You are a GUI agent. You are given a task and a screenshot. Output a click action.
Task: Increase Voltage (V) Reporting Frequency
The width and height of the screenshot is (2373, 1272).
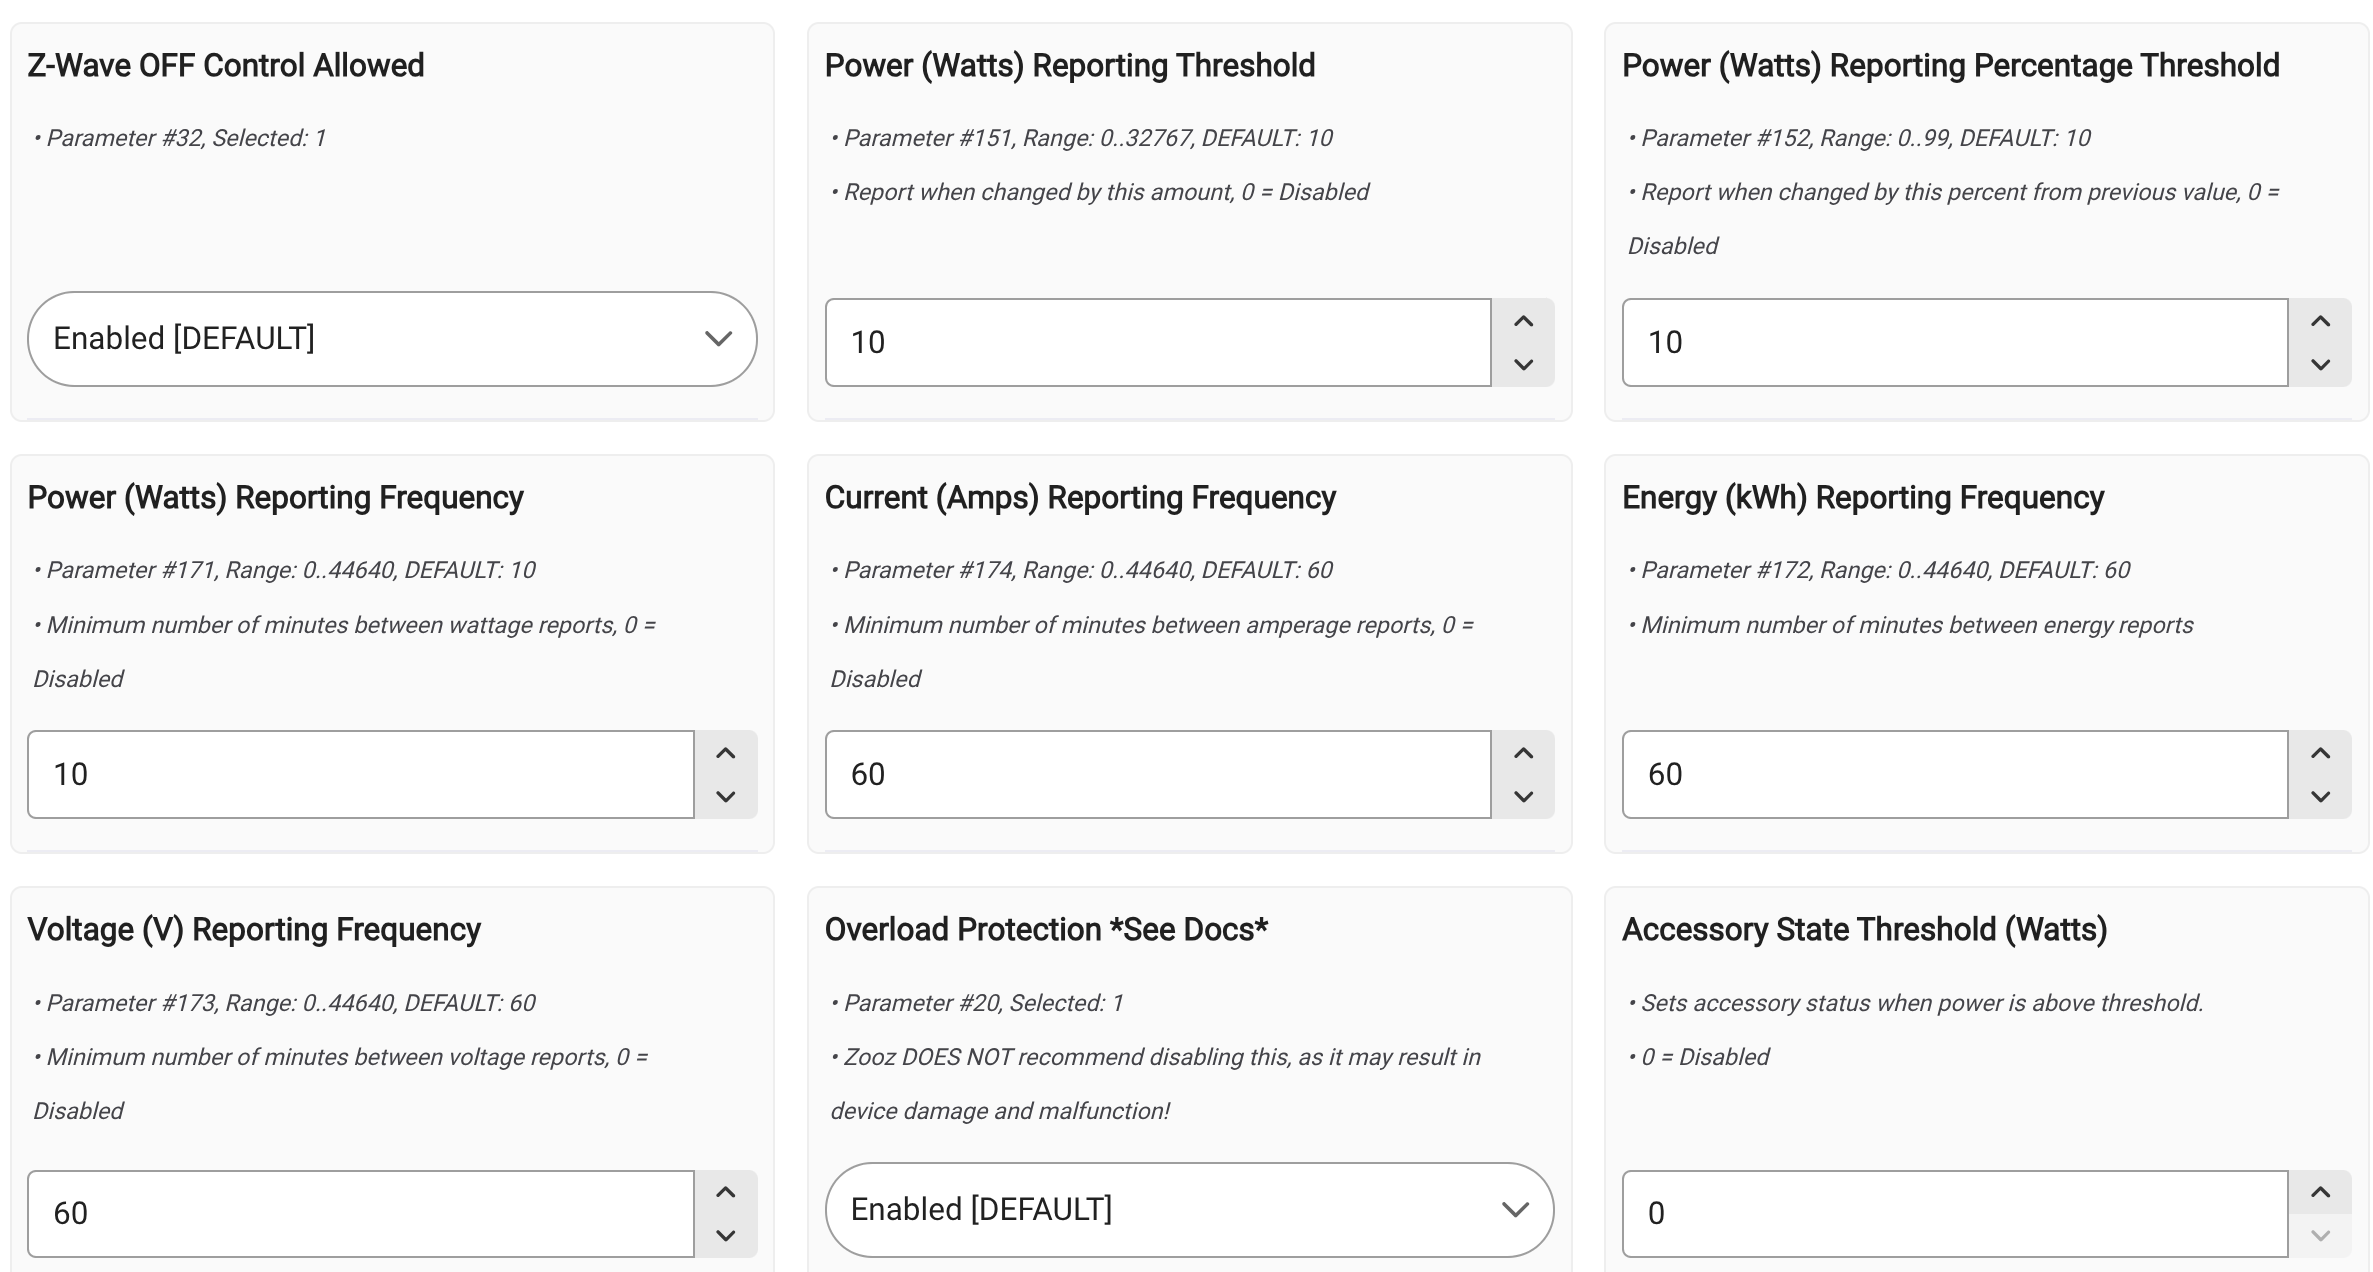[x=726, y=1192]
